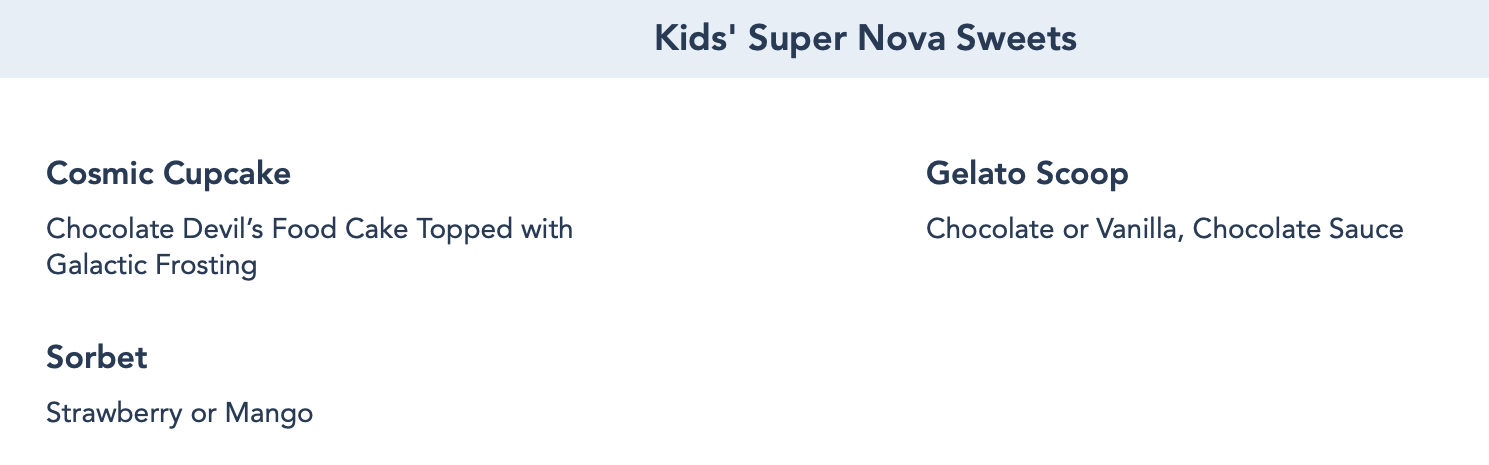Image resolution: width=1489 pixels, height=465 pixels.
Task: Click the "Strawberry or Mango" description
Action: click(x=179, y=413)
